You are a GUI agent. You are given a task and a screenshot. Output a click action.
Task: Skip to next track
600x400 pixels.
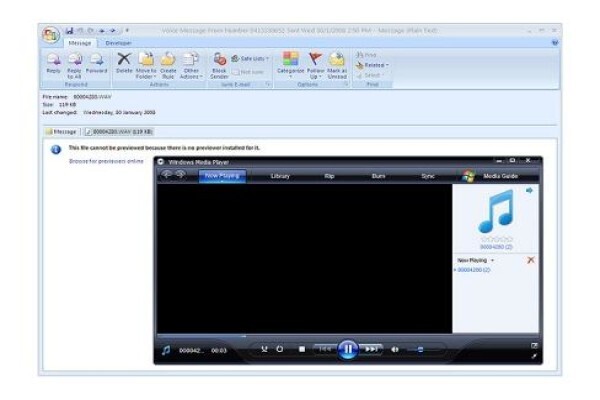[x=370, y=349]
